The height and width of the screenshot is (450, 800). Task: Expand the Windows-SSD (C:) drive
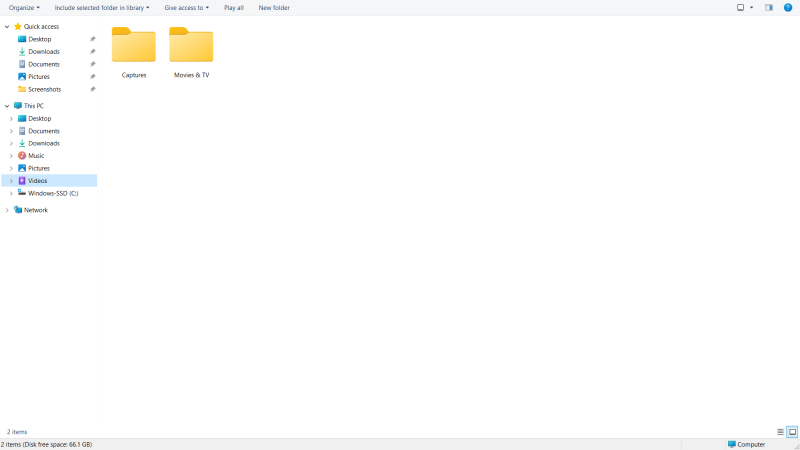click(11, 193)
